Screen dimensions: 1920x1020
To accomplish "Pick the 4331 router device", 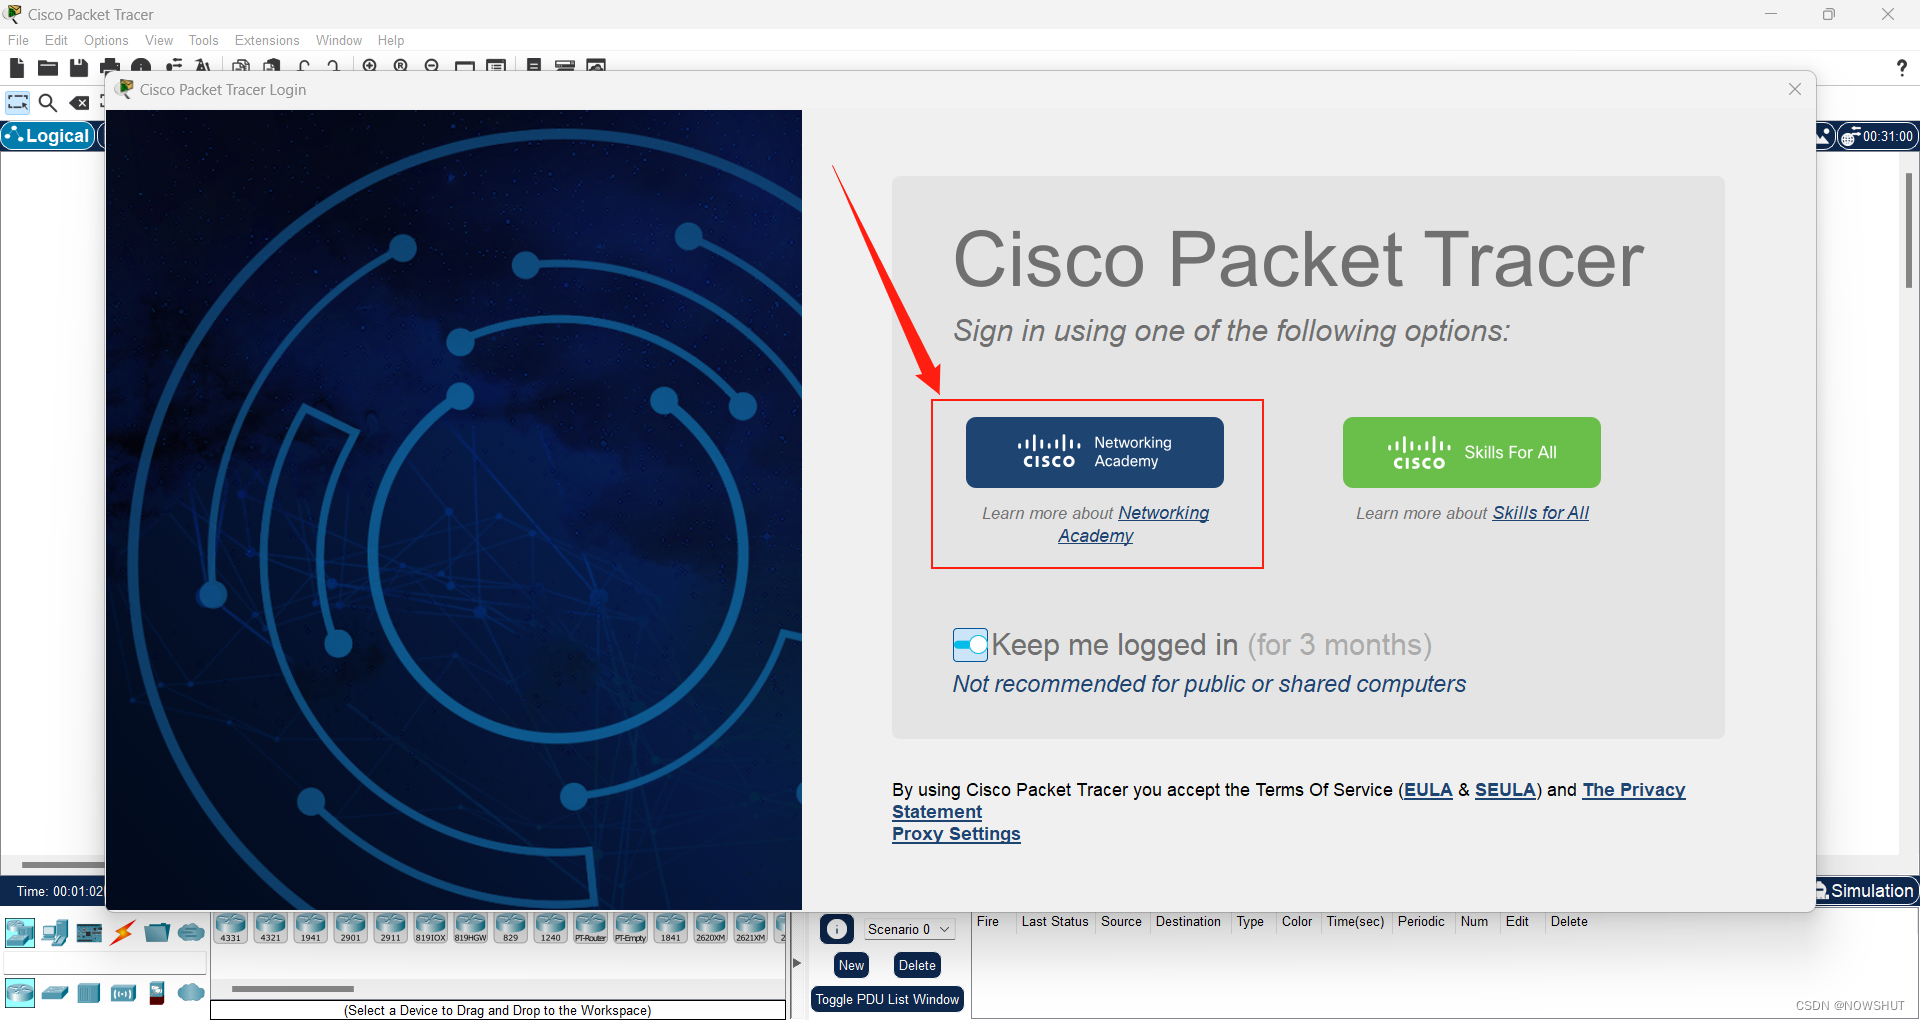I will click(231, 928).
